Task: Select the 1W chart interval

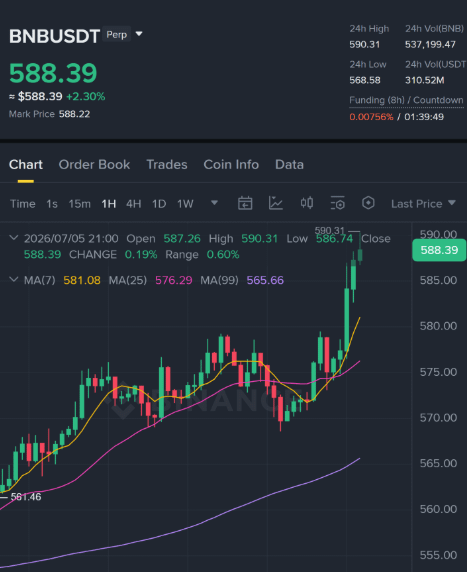Action: (x=185, y=204)
